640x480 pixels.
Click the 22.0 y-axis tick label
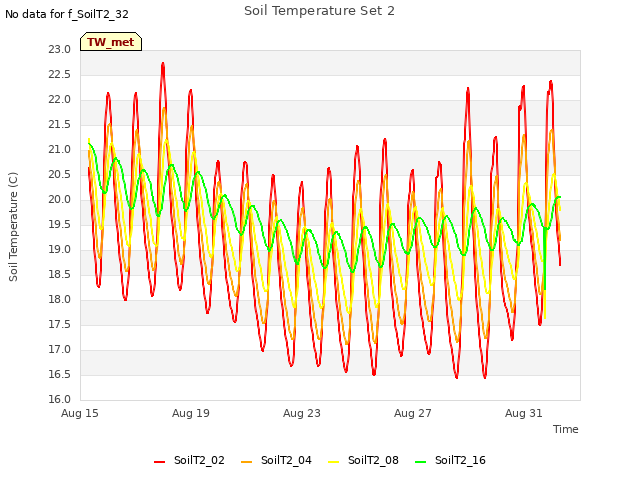(x=60, y=100)
